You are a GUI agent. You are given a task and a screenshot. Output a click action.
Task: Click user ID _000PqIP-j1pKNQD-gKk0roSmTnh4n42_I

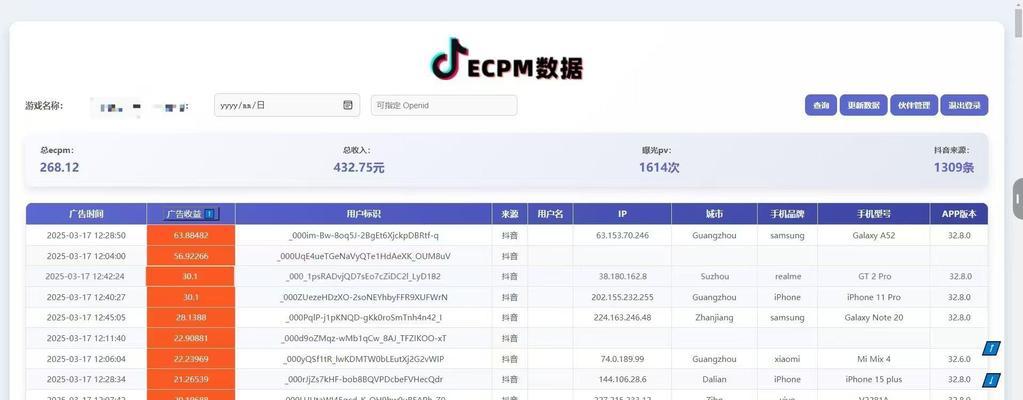363,318
